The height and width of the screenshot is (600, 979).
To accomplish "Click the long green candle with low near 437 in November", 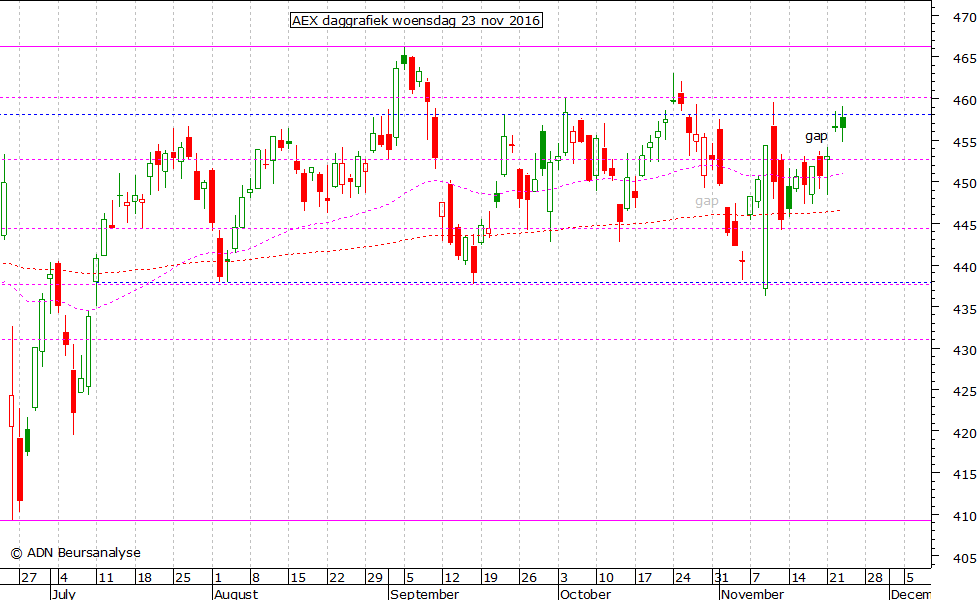I will click(x=765, y=217).
